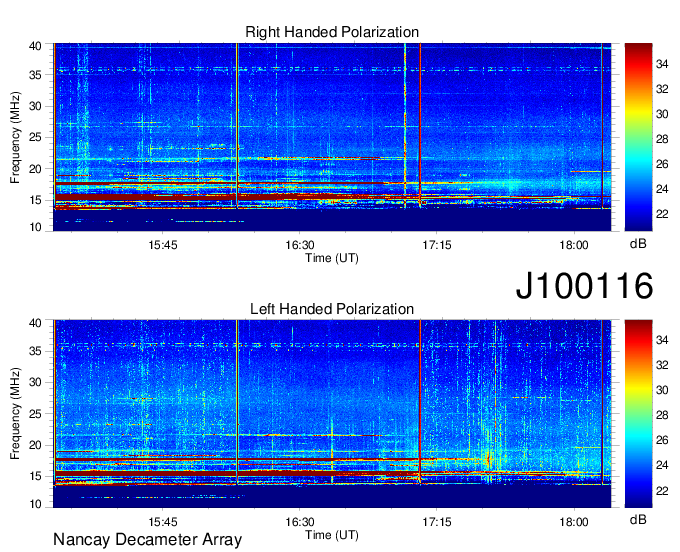Click the 10 tick on bottom frequency axis
Viewport: 680px width, 552px height.
pos(36,504)
